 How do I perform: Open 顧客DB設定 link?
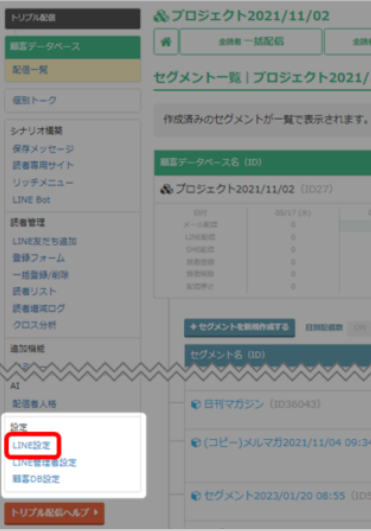[x=36, y=479]
